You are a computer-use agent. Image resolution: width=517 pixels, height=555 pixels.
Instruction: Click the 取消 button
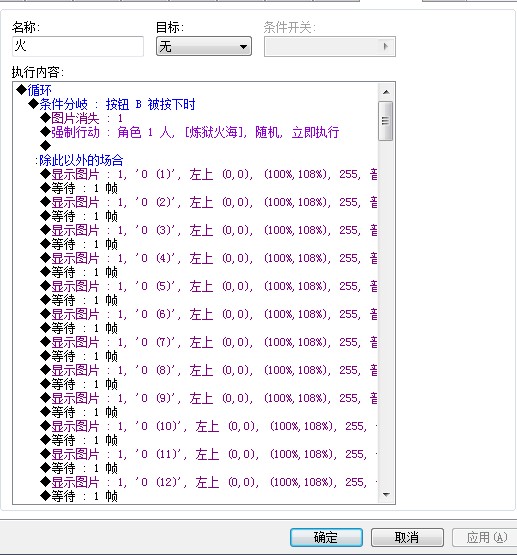pos(407,537)
